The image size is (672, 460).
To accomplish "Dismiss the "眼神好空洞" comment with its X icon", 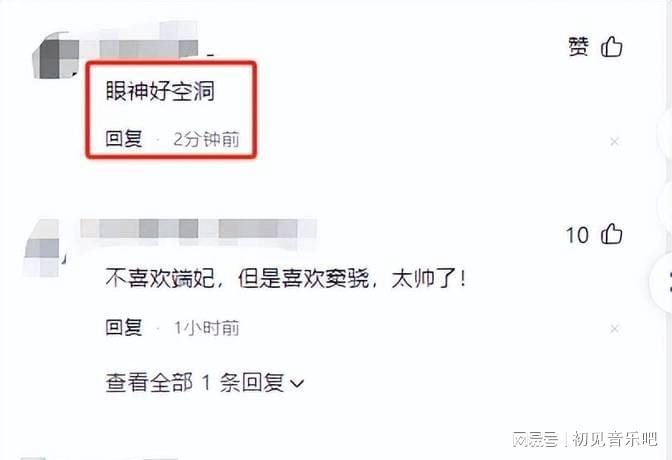I will coord(614,141).
